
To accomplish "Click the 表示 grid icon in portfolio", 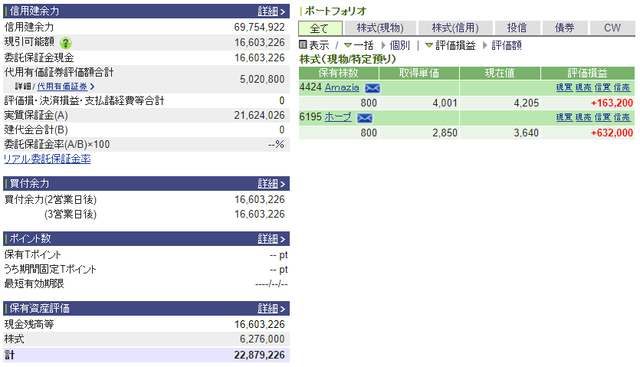I will (302, 44).
